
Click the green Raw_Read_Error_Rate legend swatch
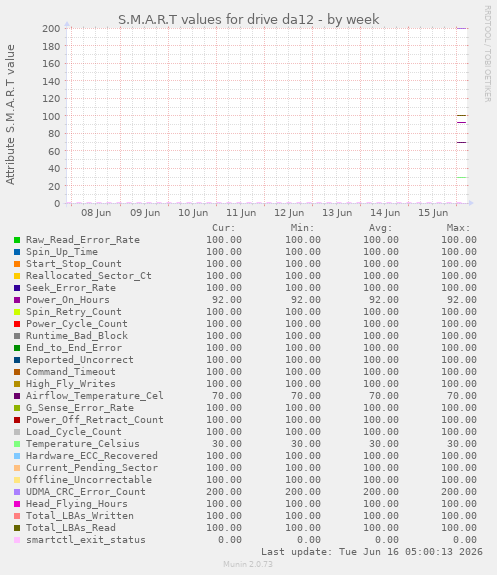[17, 240]
